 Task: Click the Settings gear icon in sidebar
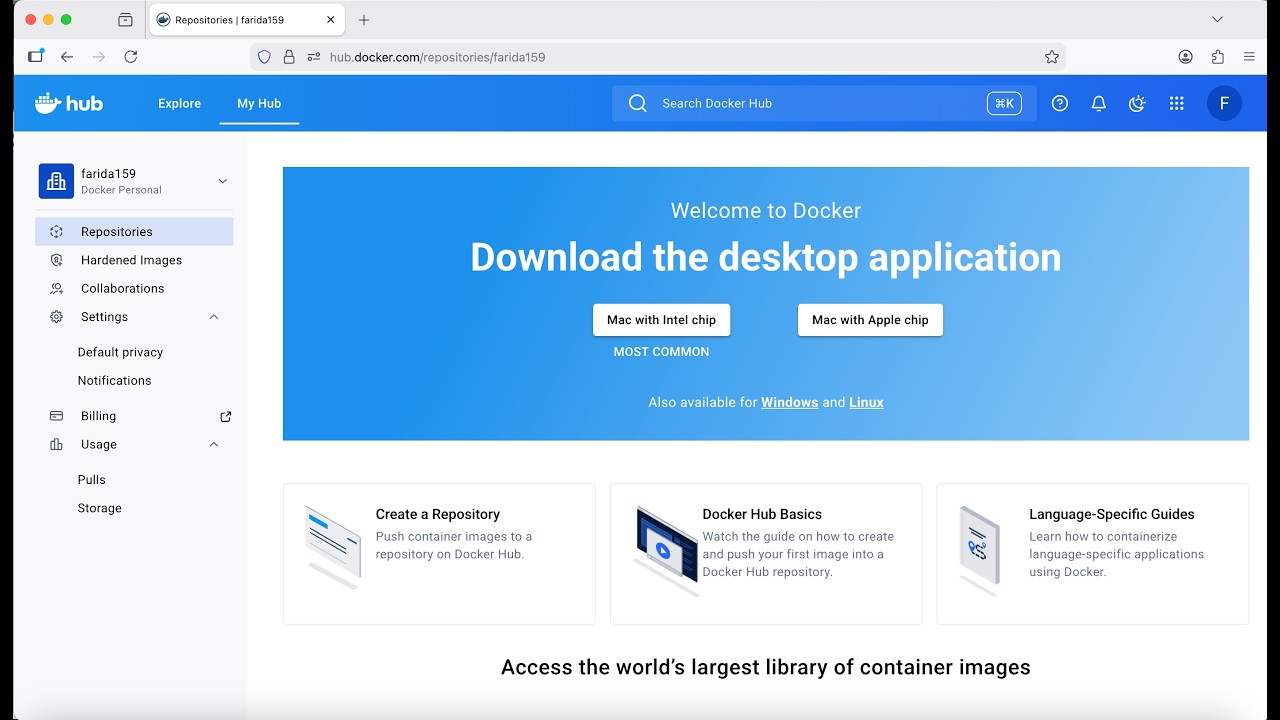57,317
